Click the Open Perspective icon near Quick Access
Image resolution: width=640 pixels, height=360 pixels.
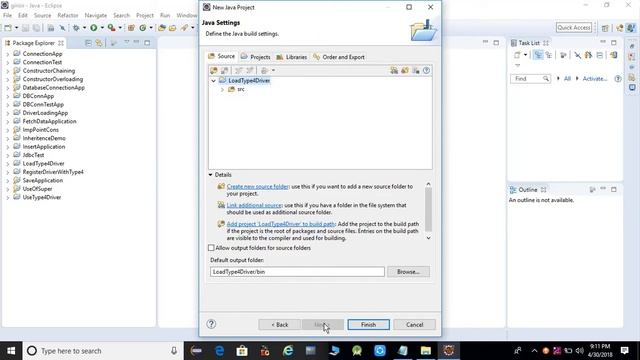pyautogui.click(x=605, y=28)
